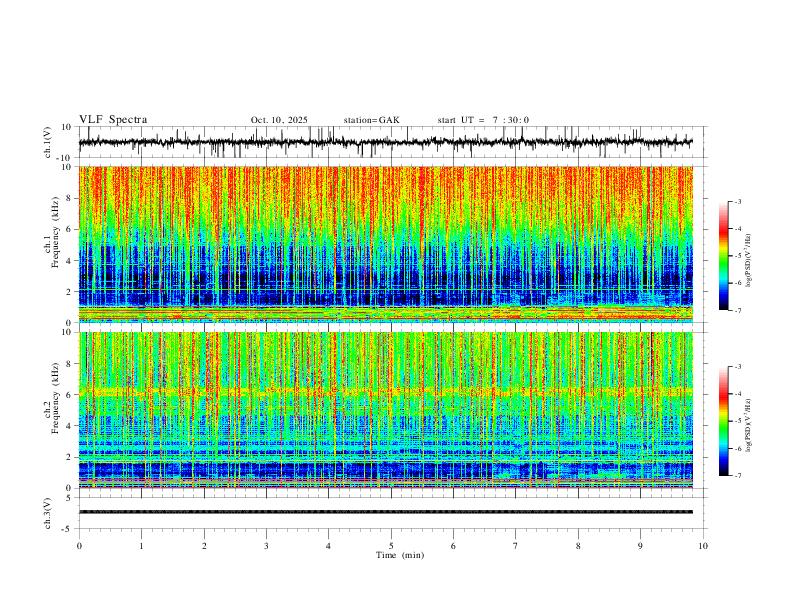The image size is (792, 612).
Task: Click the time axis tick label "8"
Action: click(x=578, y=546)
